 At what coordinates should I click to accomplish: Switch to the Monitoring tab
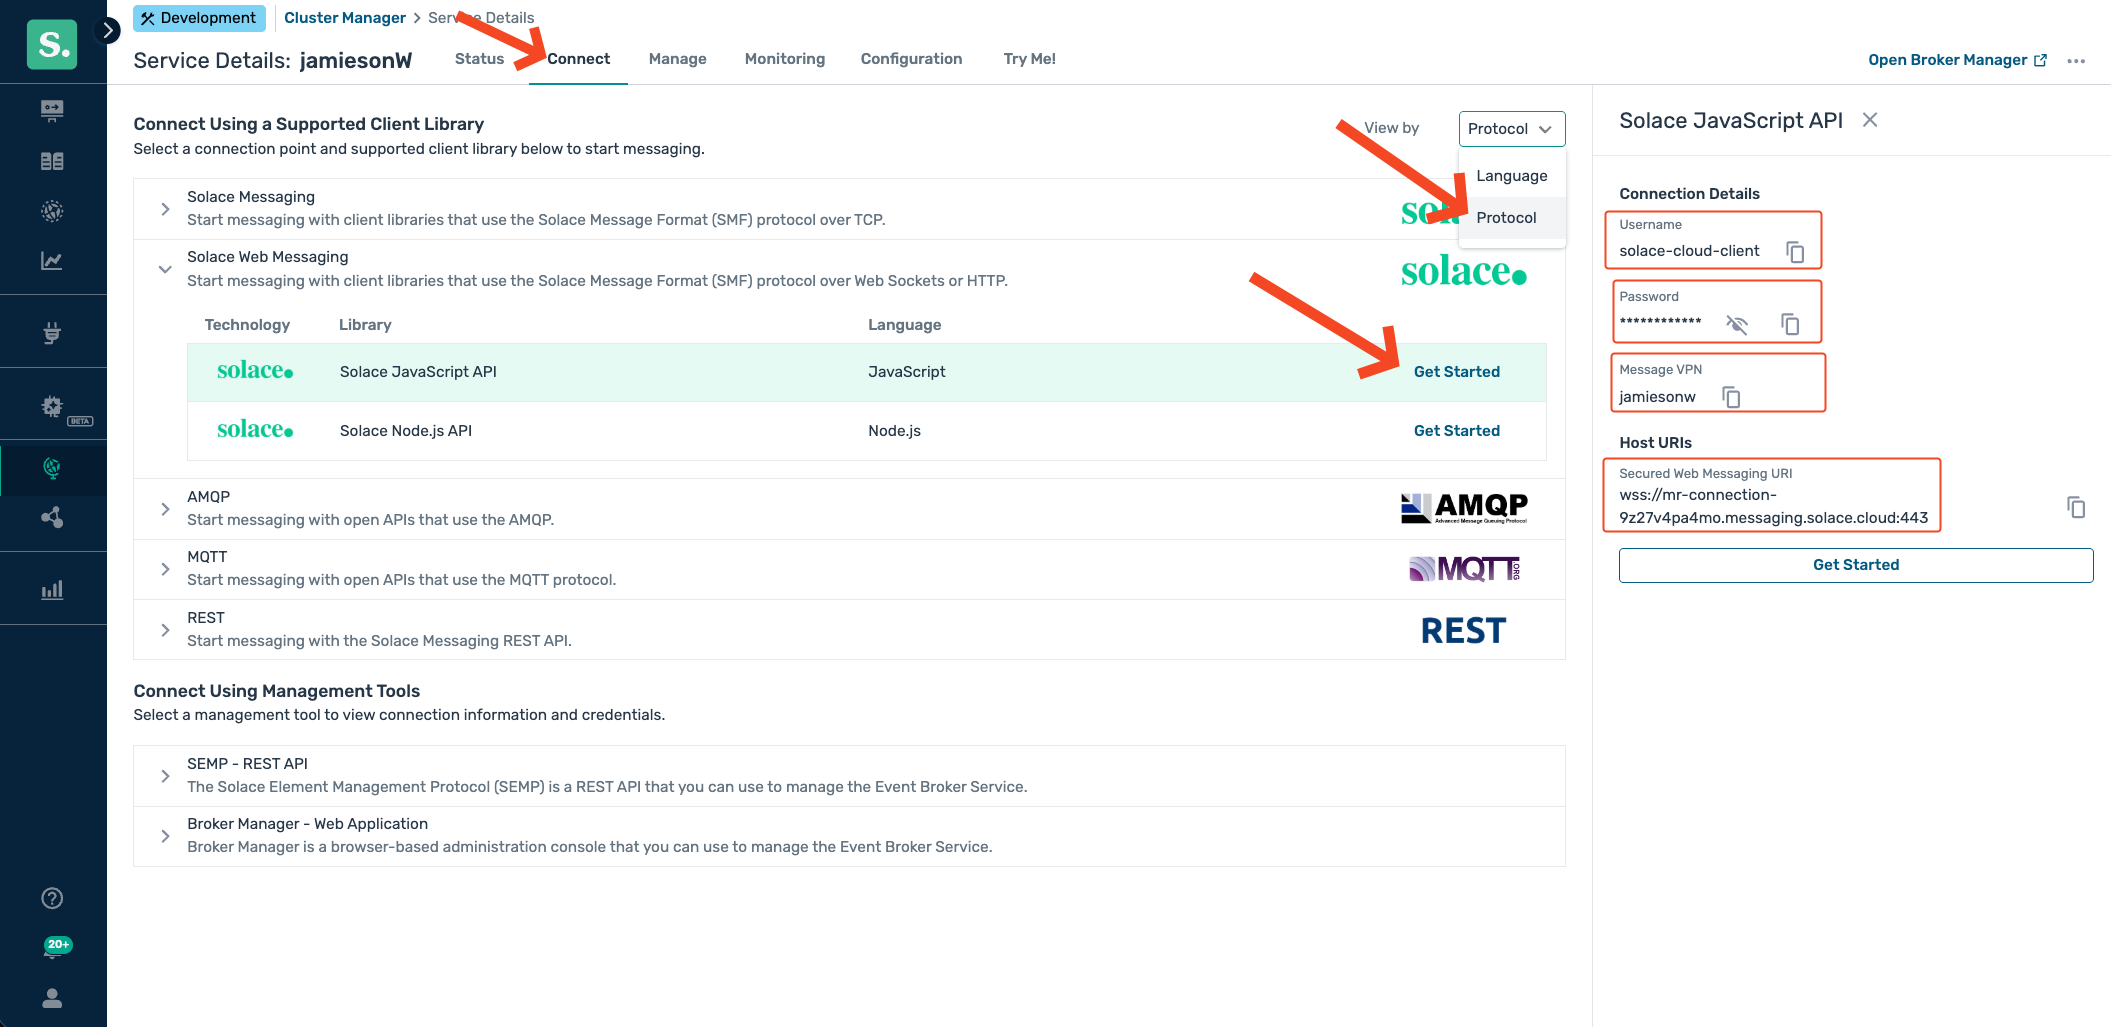point(784,59)
